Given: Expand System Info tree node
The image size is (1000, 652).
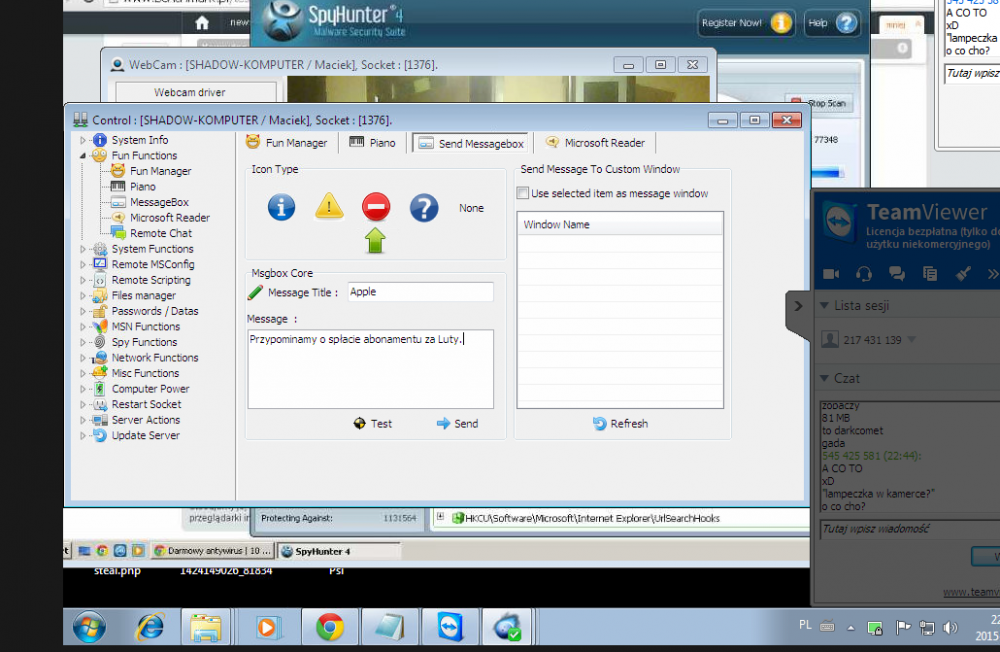Looking at the screenshot, I should coord(83,140).
